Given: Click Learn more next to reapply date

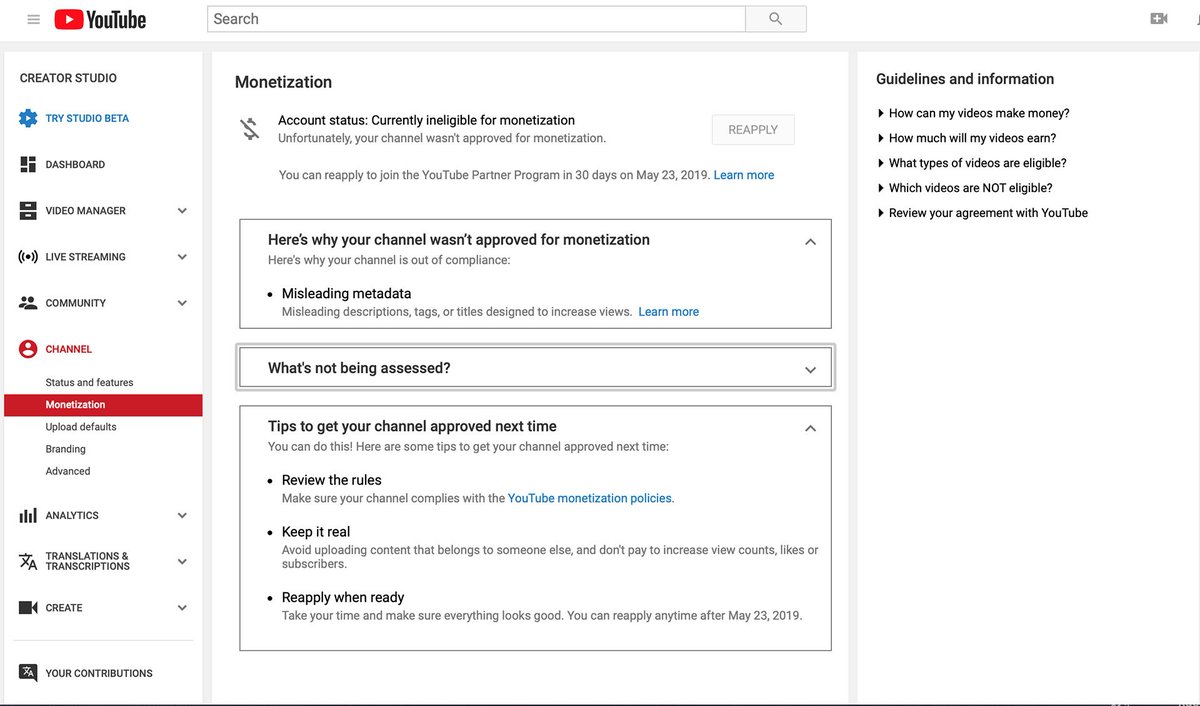Looking at the screenshot, I should point(744,175).
